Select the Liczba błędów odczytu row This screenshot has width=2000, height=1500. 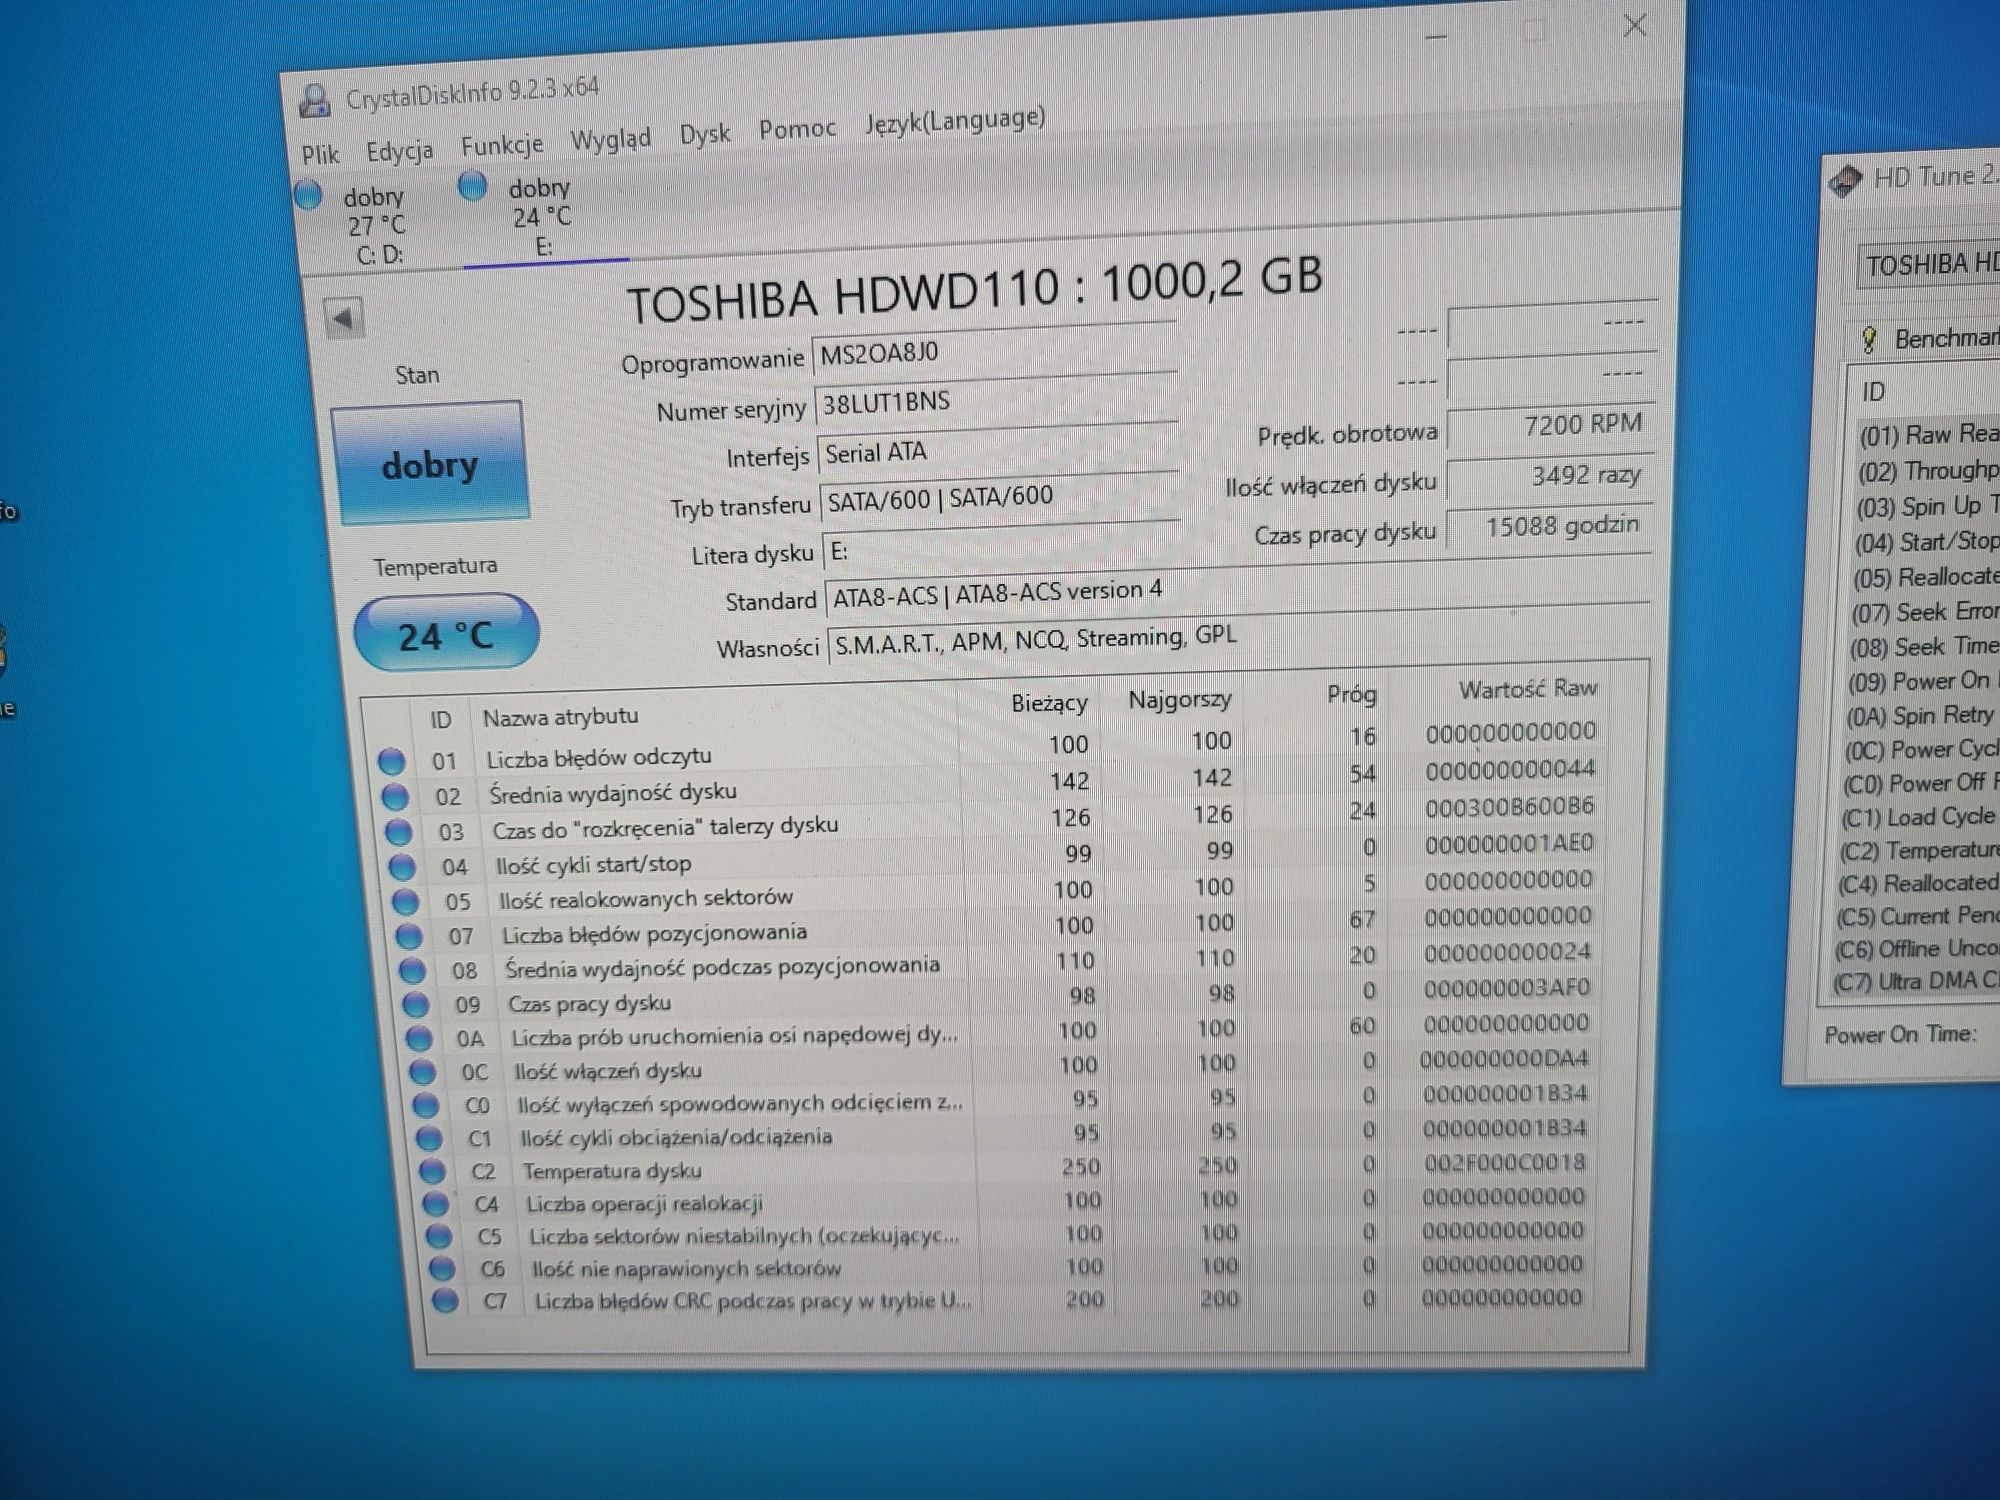coord(990,748)
